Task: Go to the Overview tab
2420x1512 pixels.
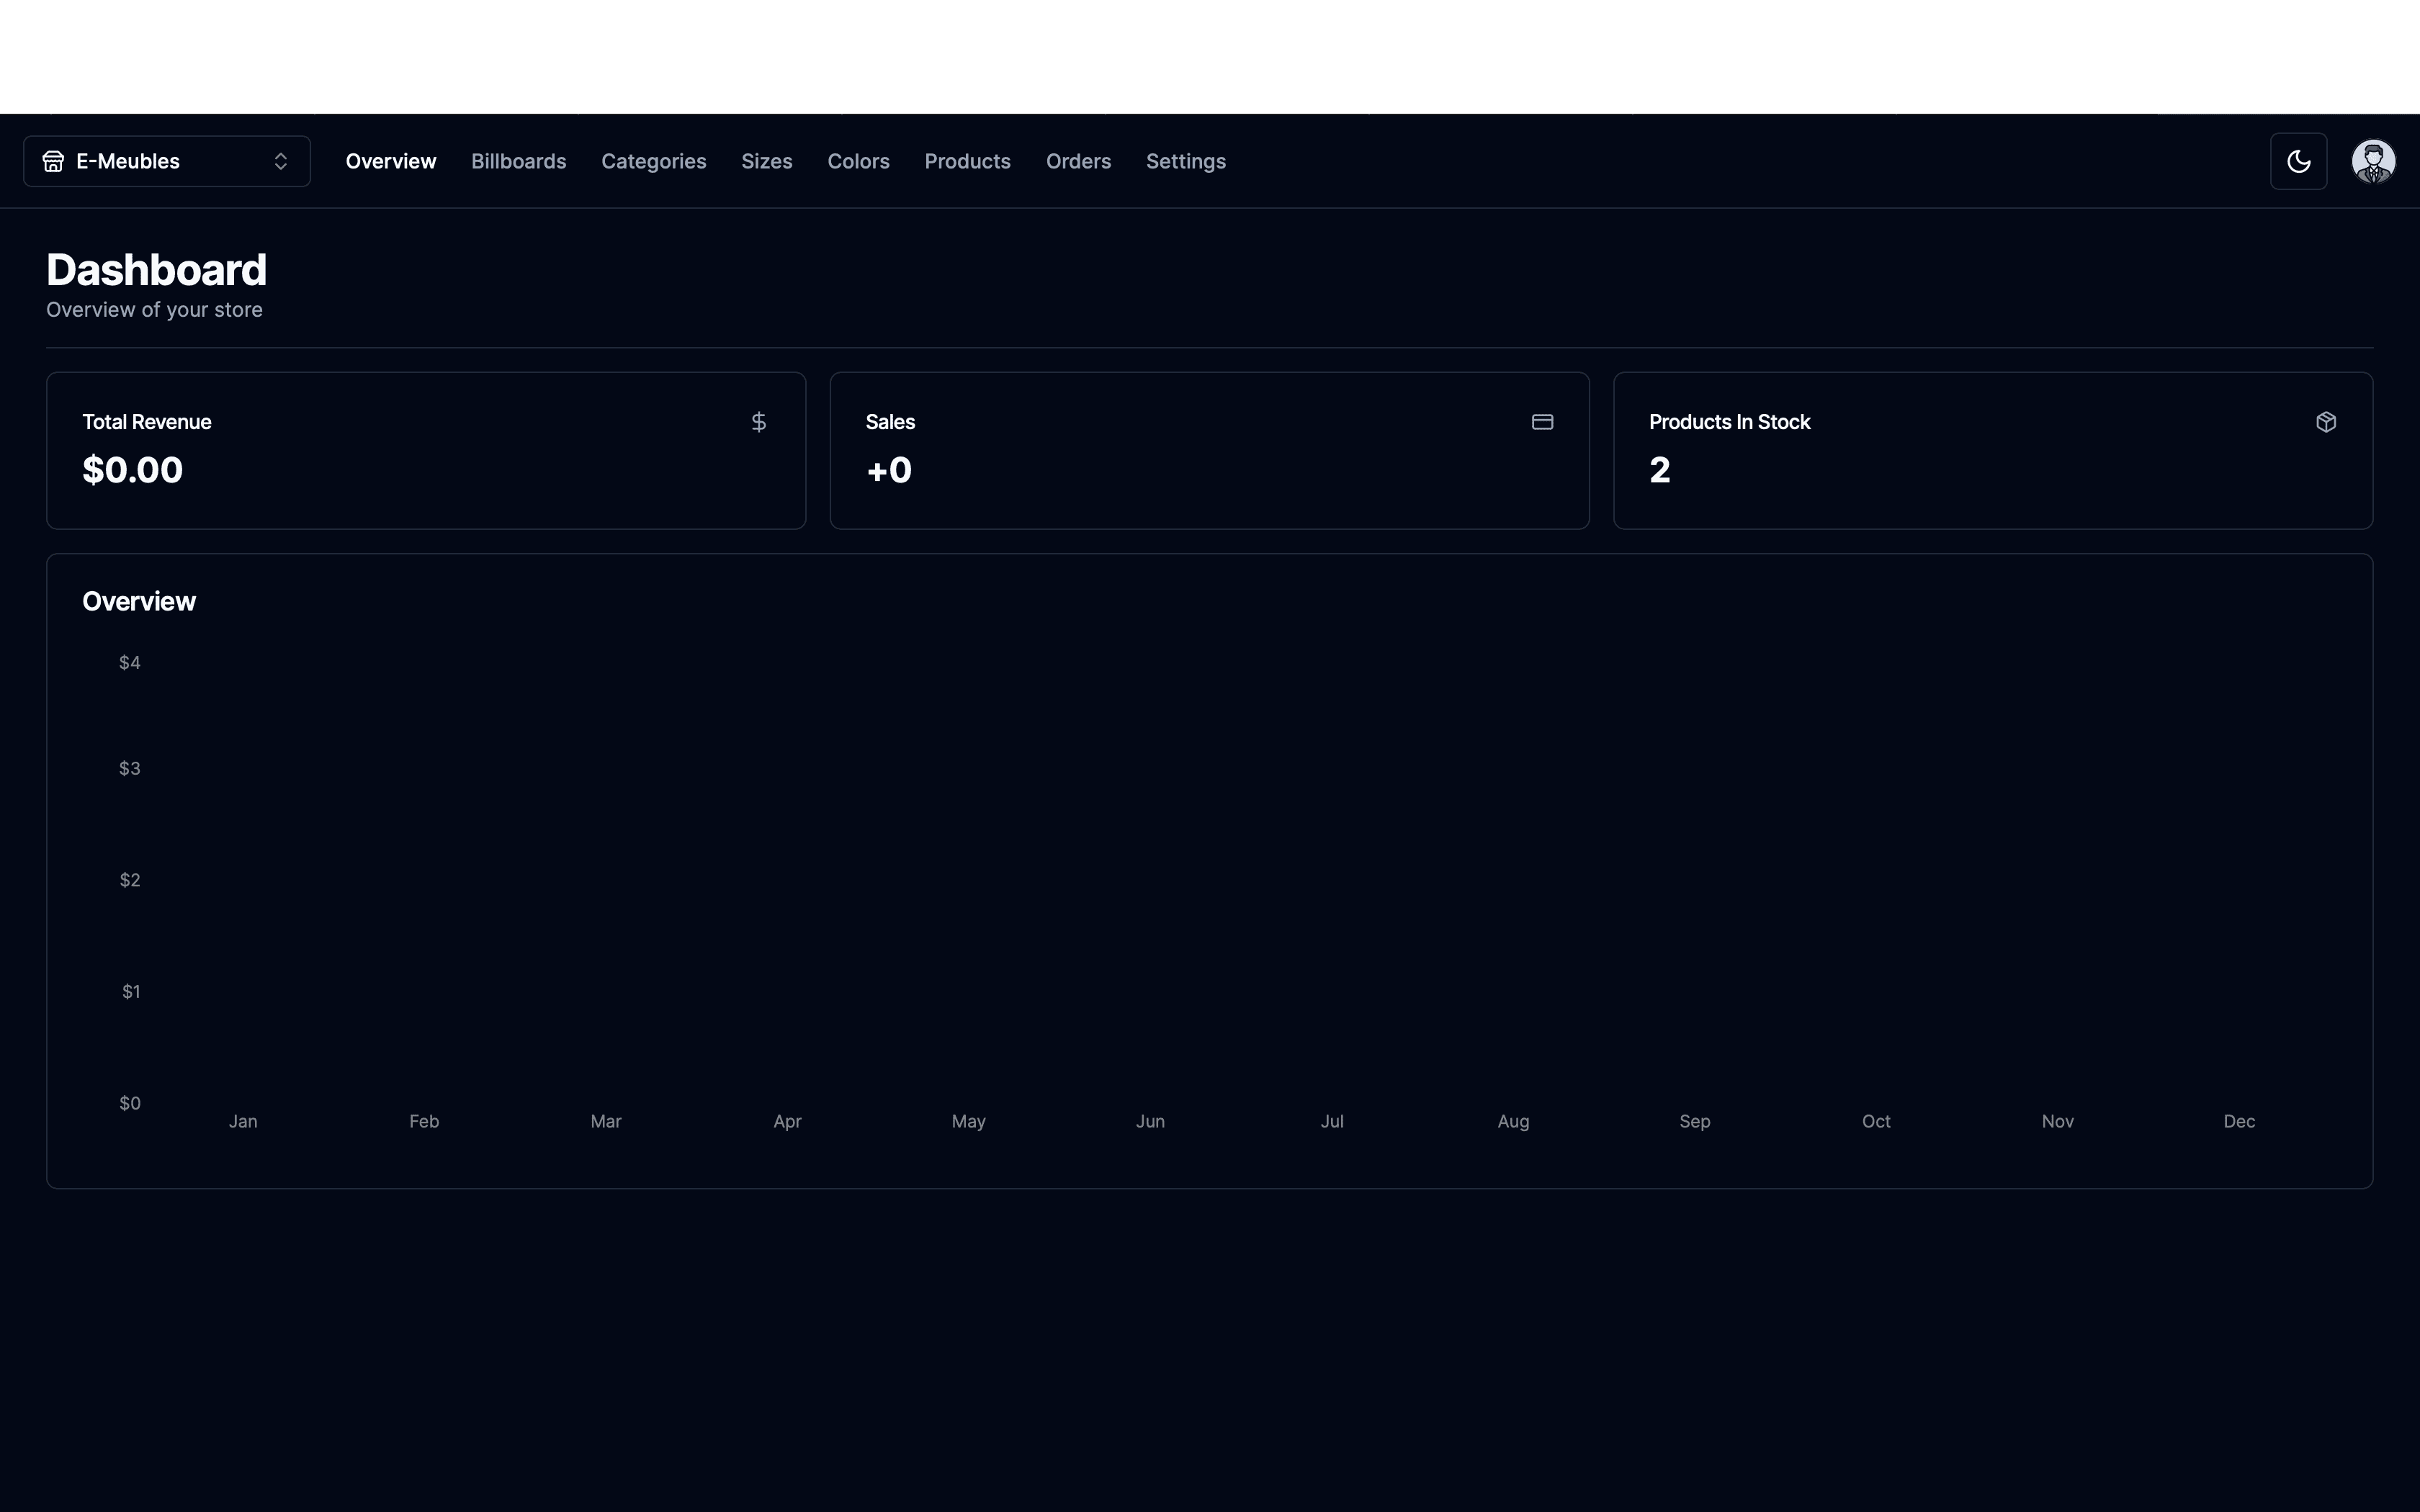Action: coord(391,161)
